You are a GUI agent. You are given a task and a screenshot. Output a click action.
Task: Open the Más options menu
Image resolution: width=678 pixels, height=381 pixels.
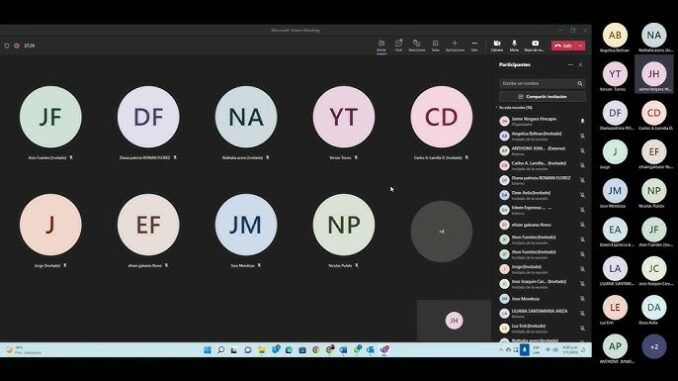pyautogui.click(x=474, y=45)
